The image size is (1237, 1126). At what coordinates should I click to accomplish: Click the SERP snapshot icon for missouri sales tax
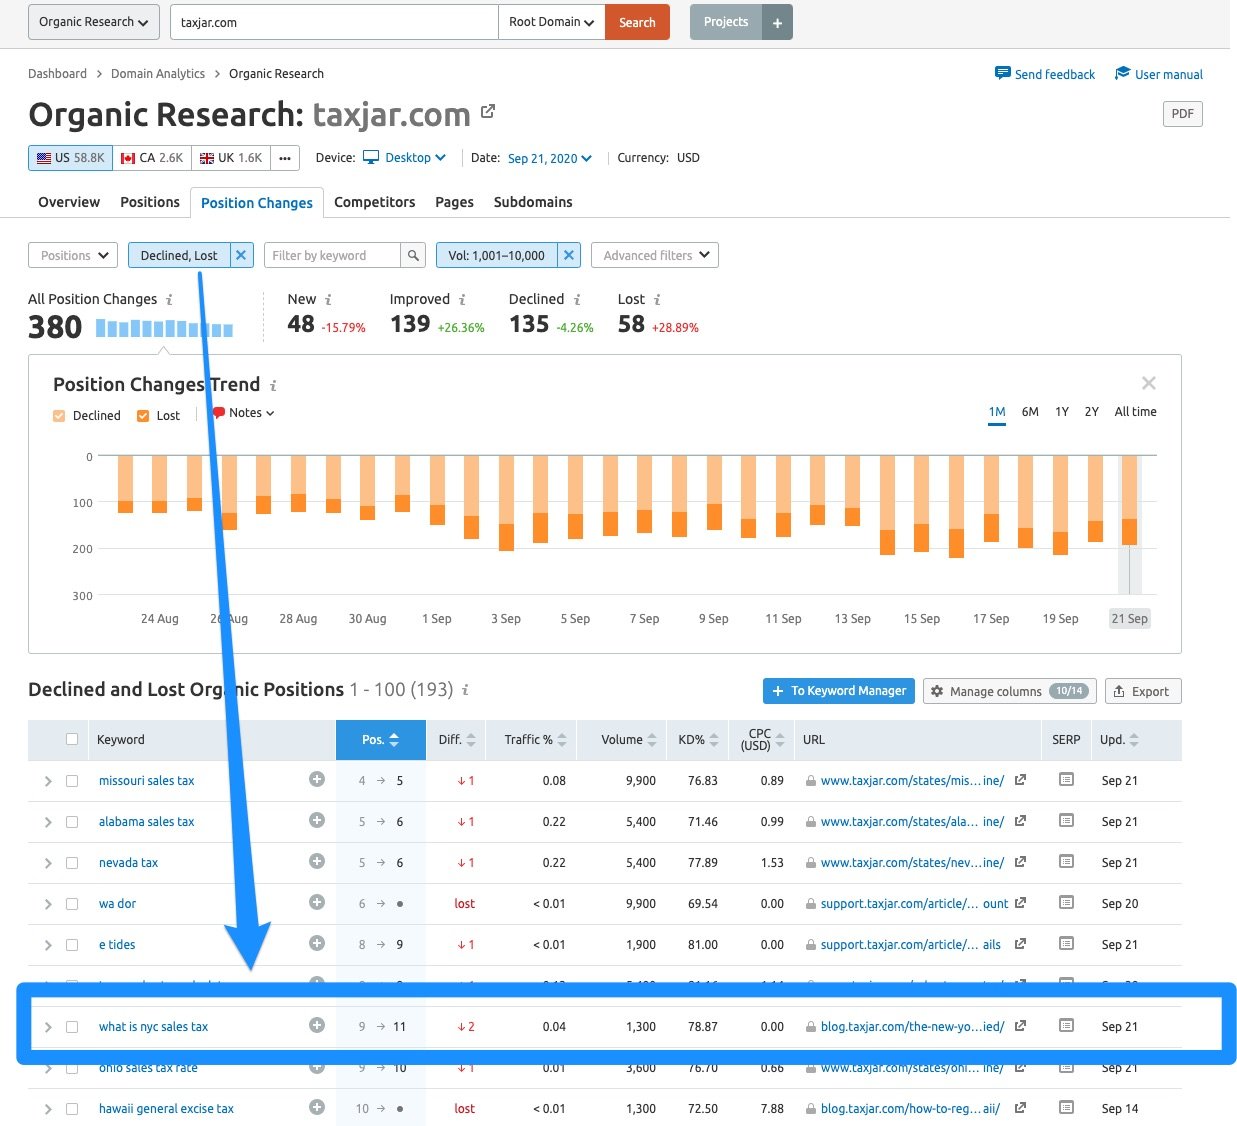(1065, 780)
